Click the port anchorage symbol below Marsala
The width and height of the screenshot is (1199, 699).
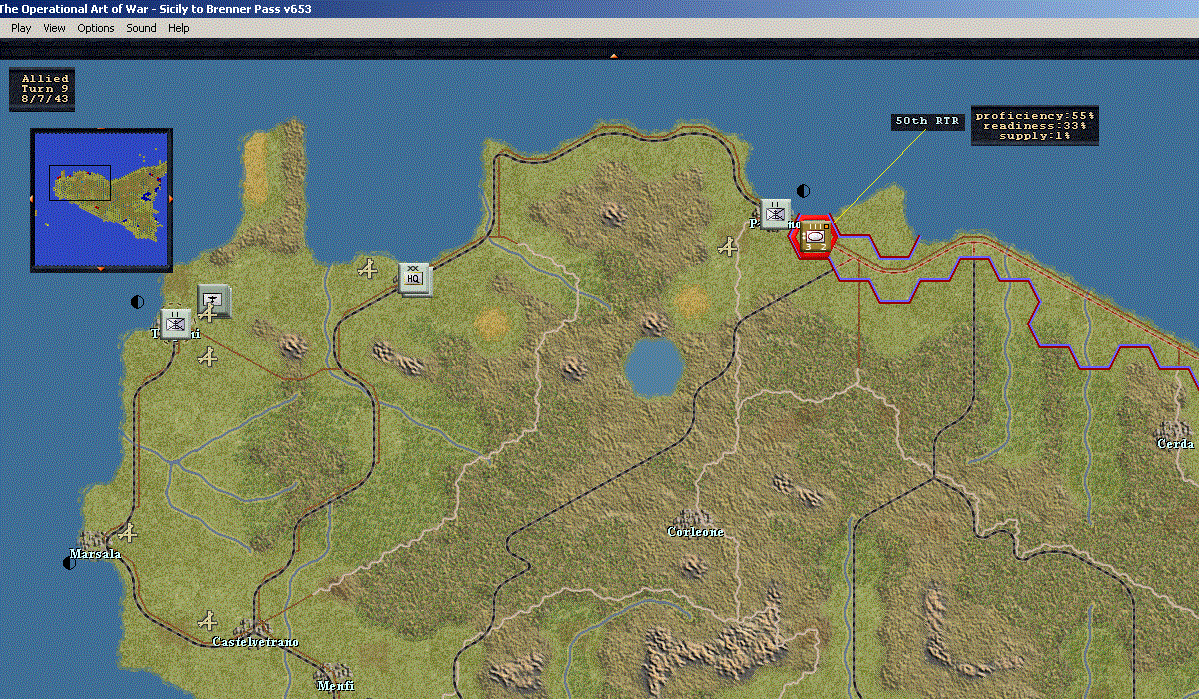click(70, 564)
